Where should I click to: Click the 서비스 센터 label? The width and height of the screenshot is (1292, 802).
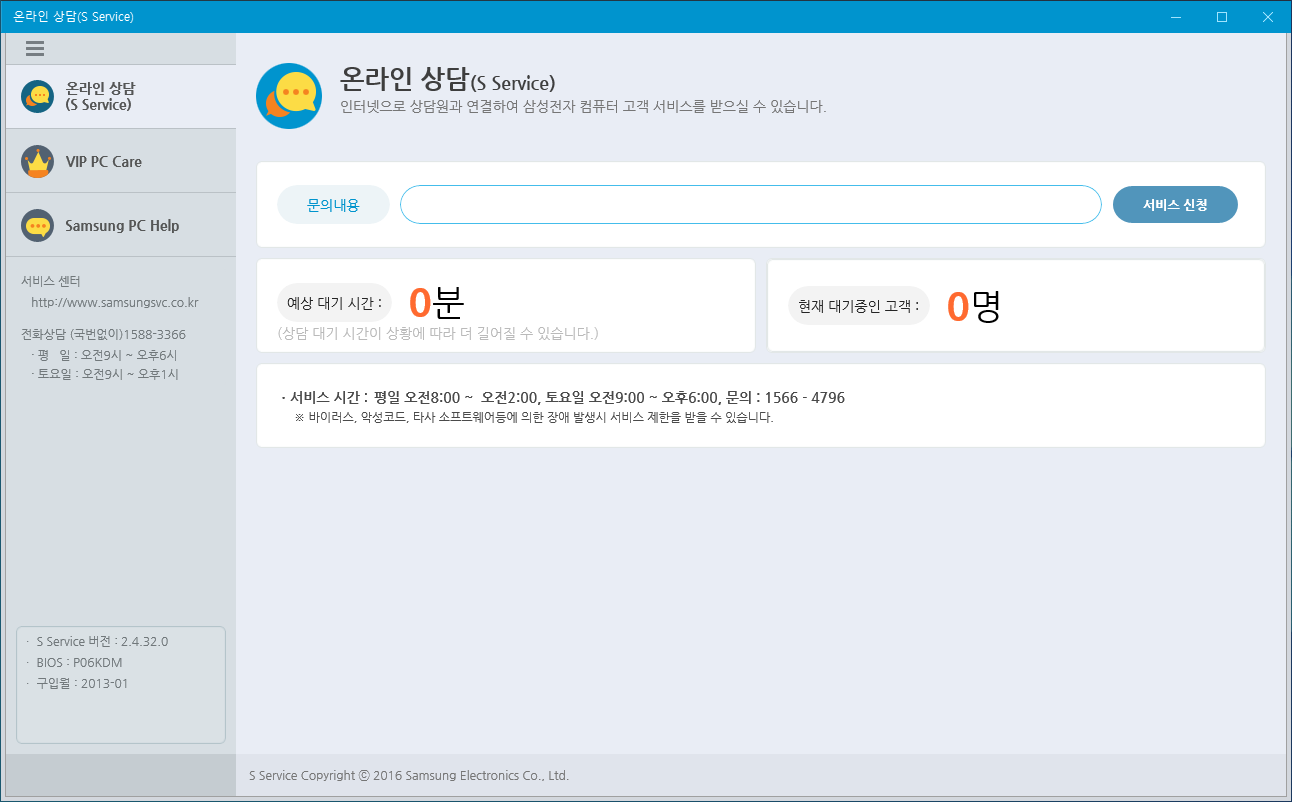click(x=51, y=281)
